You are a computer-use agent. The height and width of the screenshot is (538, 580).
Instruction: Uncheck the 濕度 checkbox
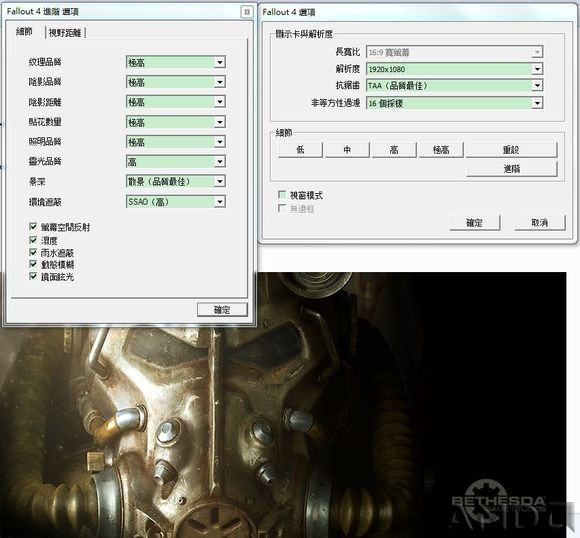33,240
